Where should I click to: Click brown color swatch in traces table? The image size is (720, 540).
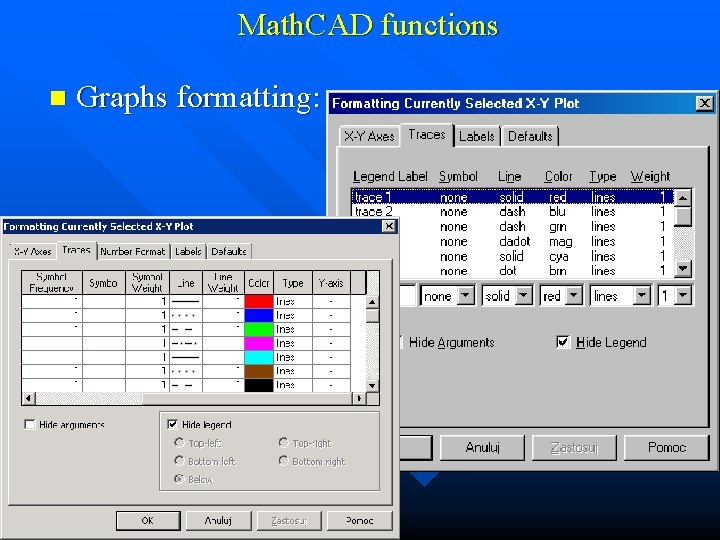pos(259,371)
